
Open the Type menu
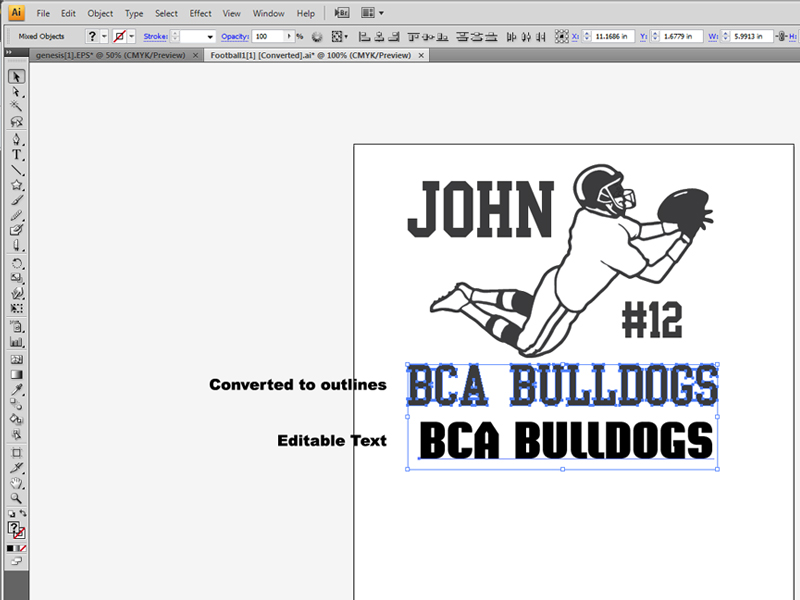[x=134, y=13]
